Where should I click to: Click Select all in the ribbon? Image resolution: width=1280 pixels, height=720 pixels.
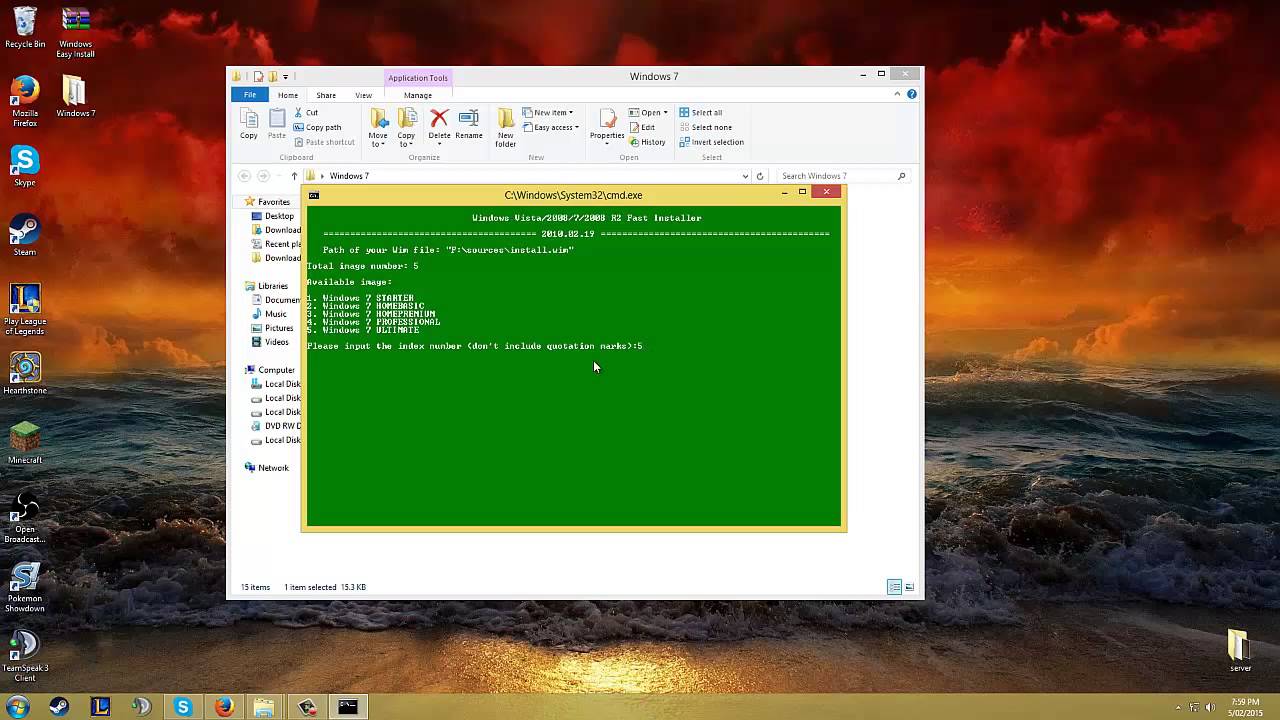tap(700, 113)
